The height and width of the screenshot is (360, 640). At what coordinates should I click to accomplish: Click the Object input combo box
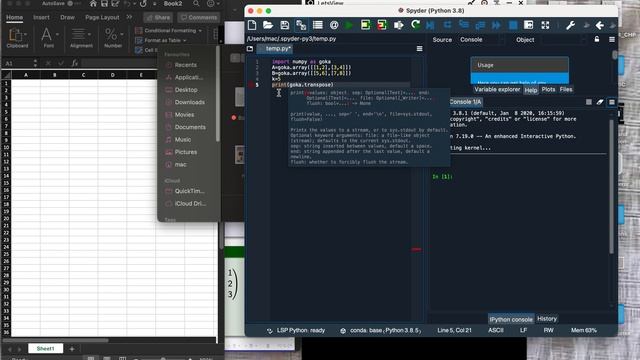[x=565, y=40]
